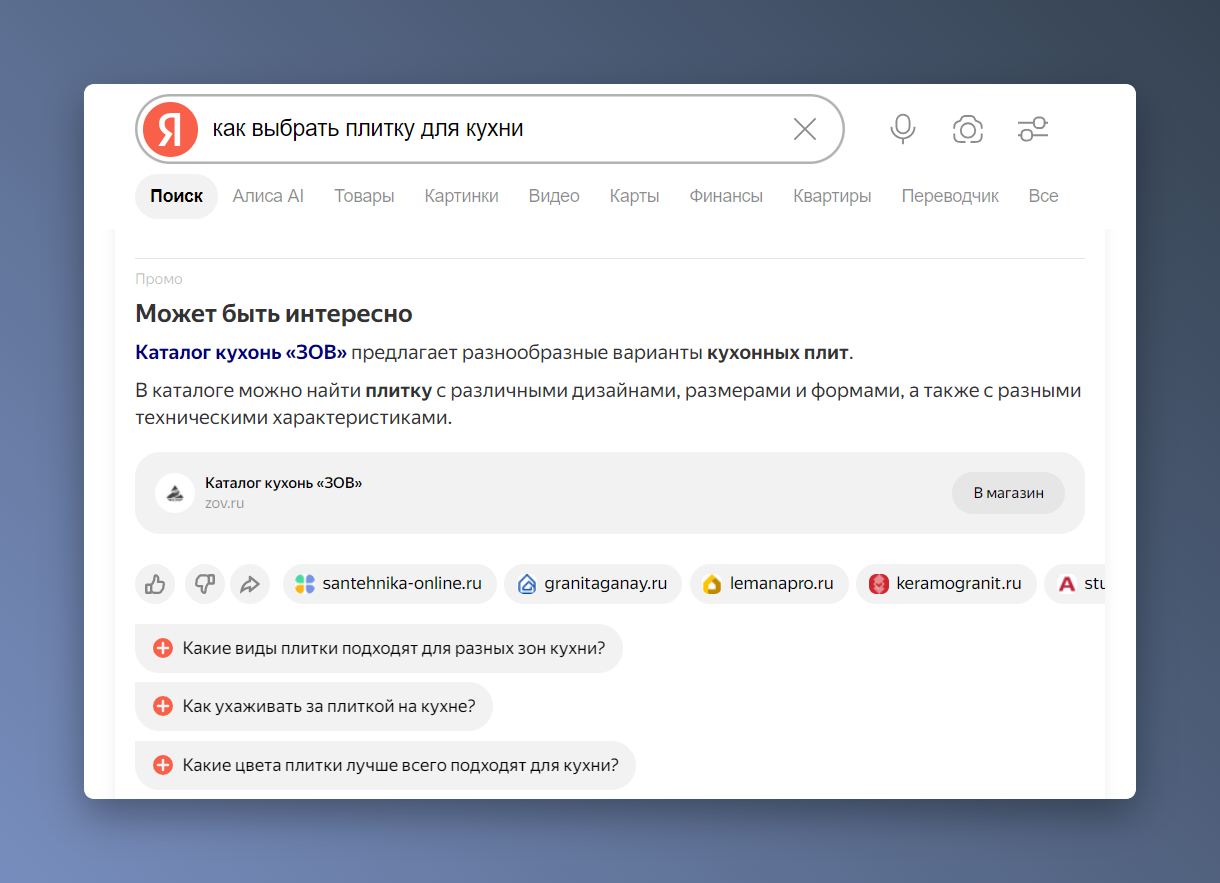Click keramogranit.ru favicon
The image size is (1220, 883).
coord(879,584)
